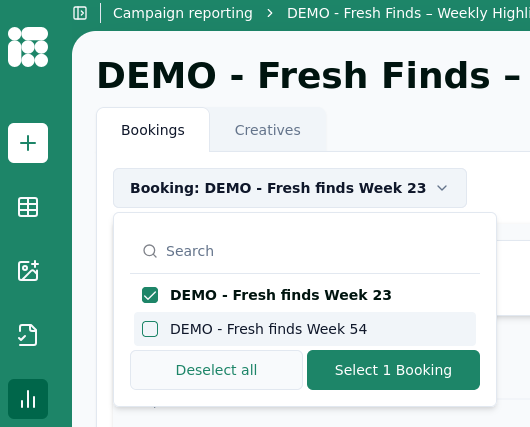This screenshot has height=427, width=530.
Task: Uncheck DEMO - Fresh finds Week 23
Action: coord(150,295)
